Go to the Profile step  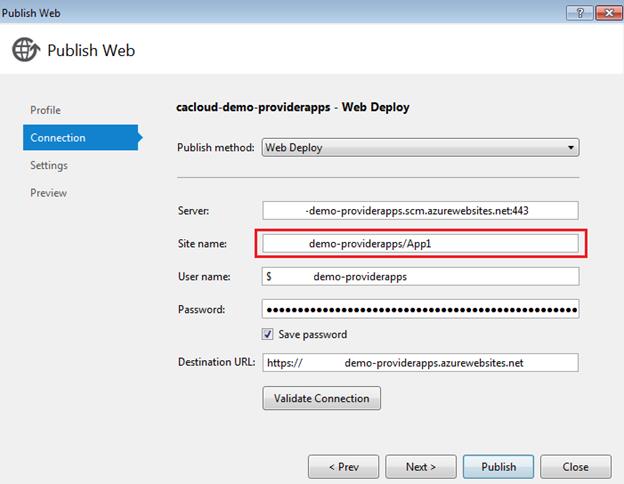click(x=45, y=110)
